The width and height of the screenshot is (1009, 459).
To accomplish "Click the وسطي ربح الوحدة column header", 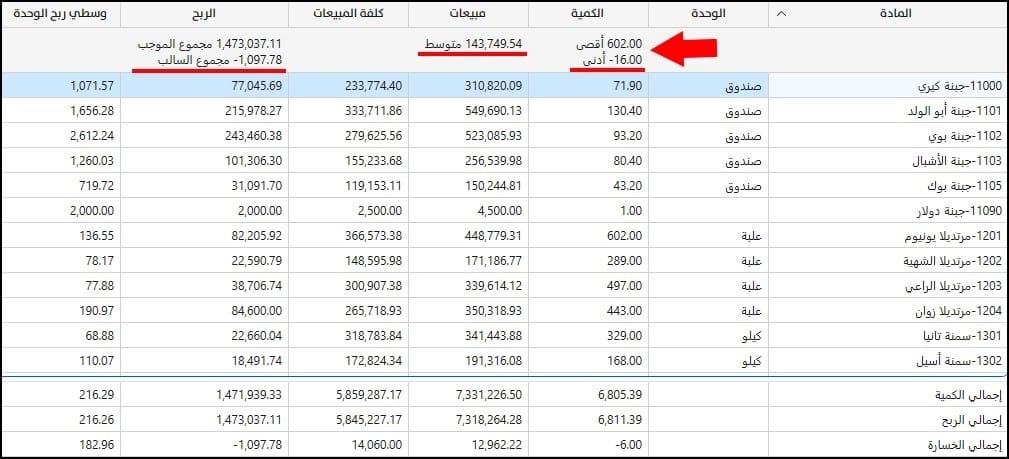I will tap(61, 14).
